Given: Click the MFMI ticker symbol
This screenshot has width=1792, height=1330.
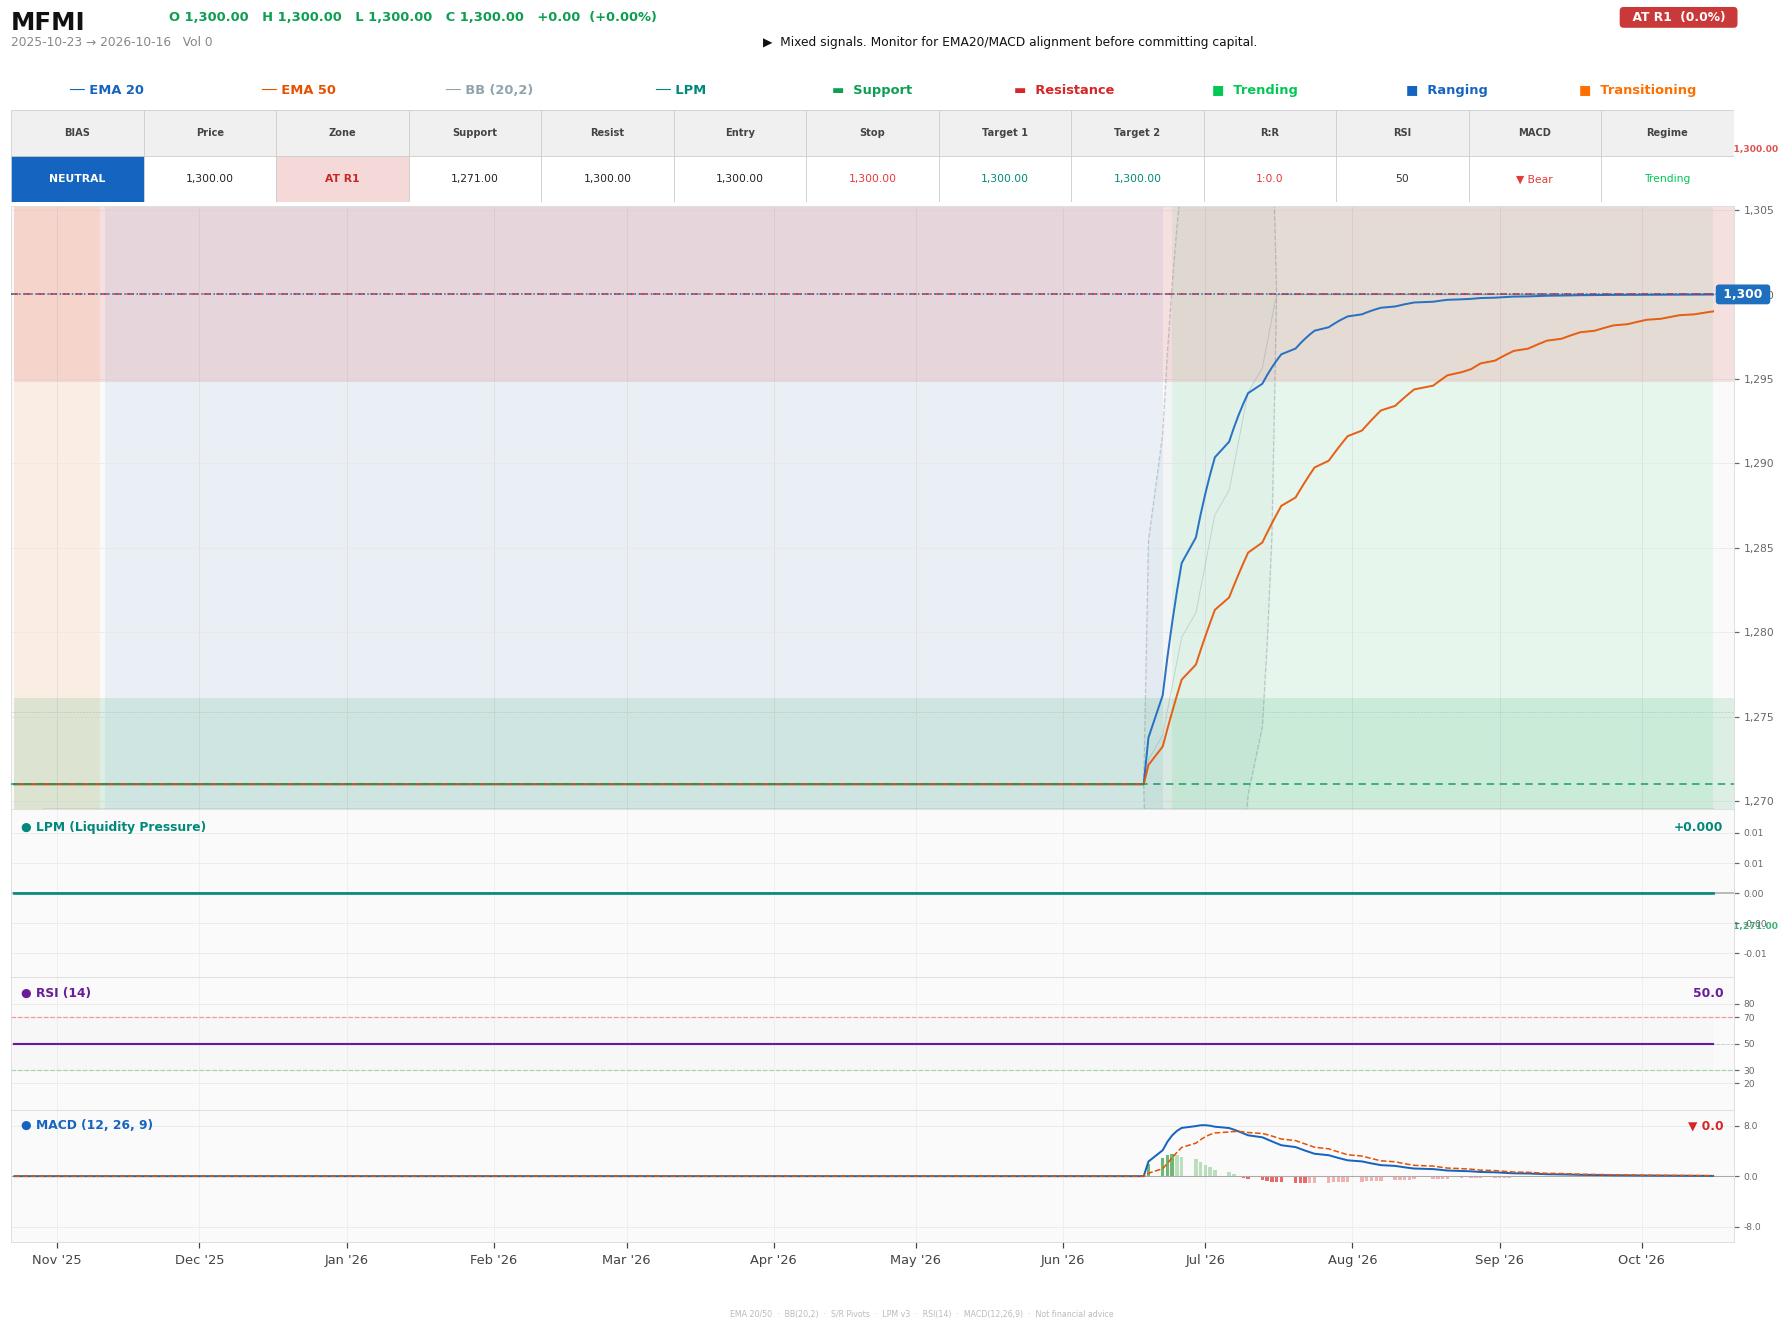Looking at the screenshot, I should coord(47,22).
